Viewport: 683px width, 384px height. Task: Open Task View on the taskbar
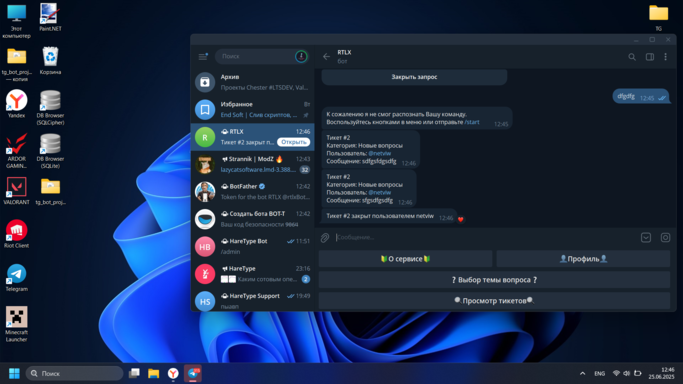(134, 374)
